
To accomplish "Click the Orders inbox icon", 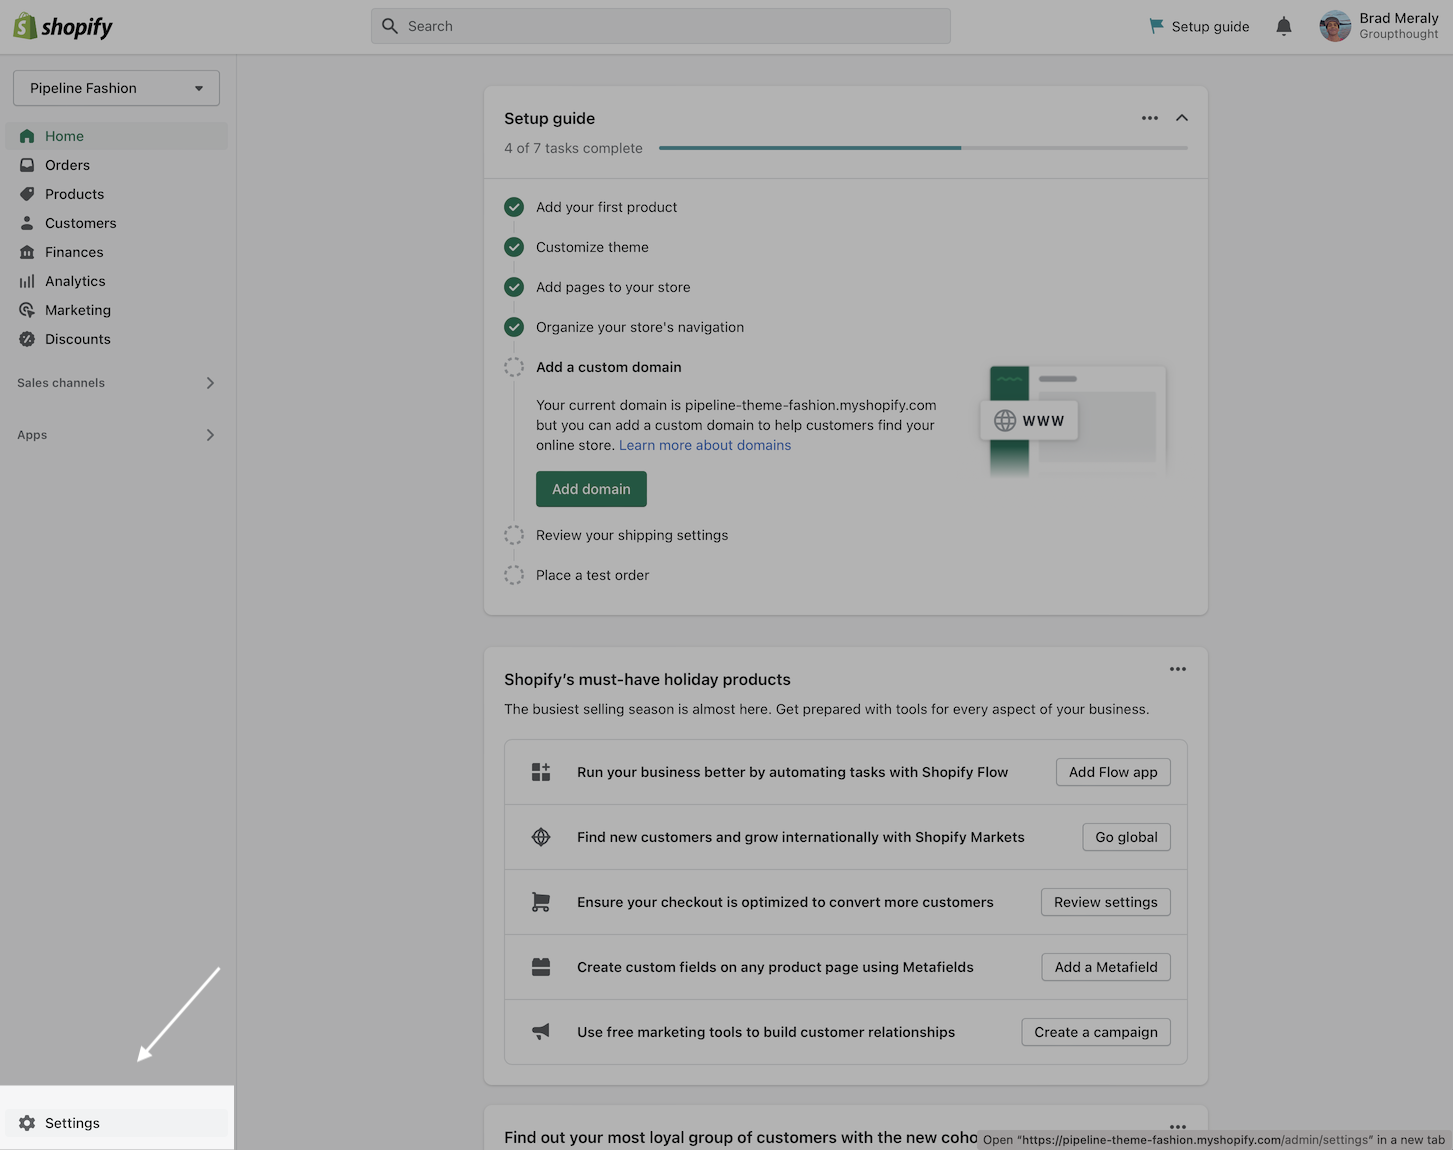I will (27, 165).
